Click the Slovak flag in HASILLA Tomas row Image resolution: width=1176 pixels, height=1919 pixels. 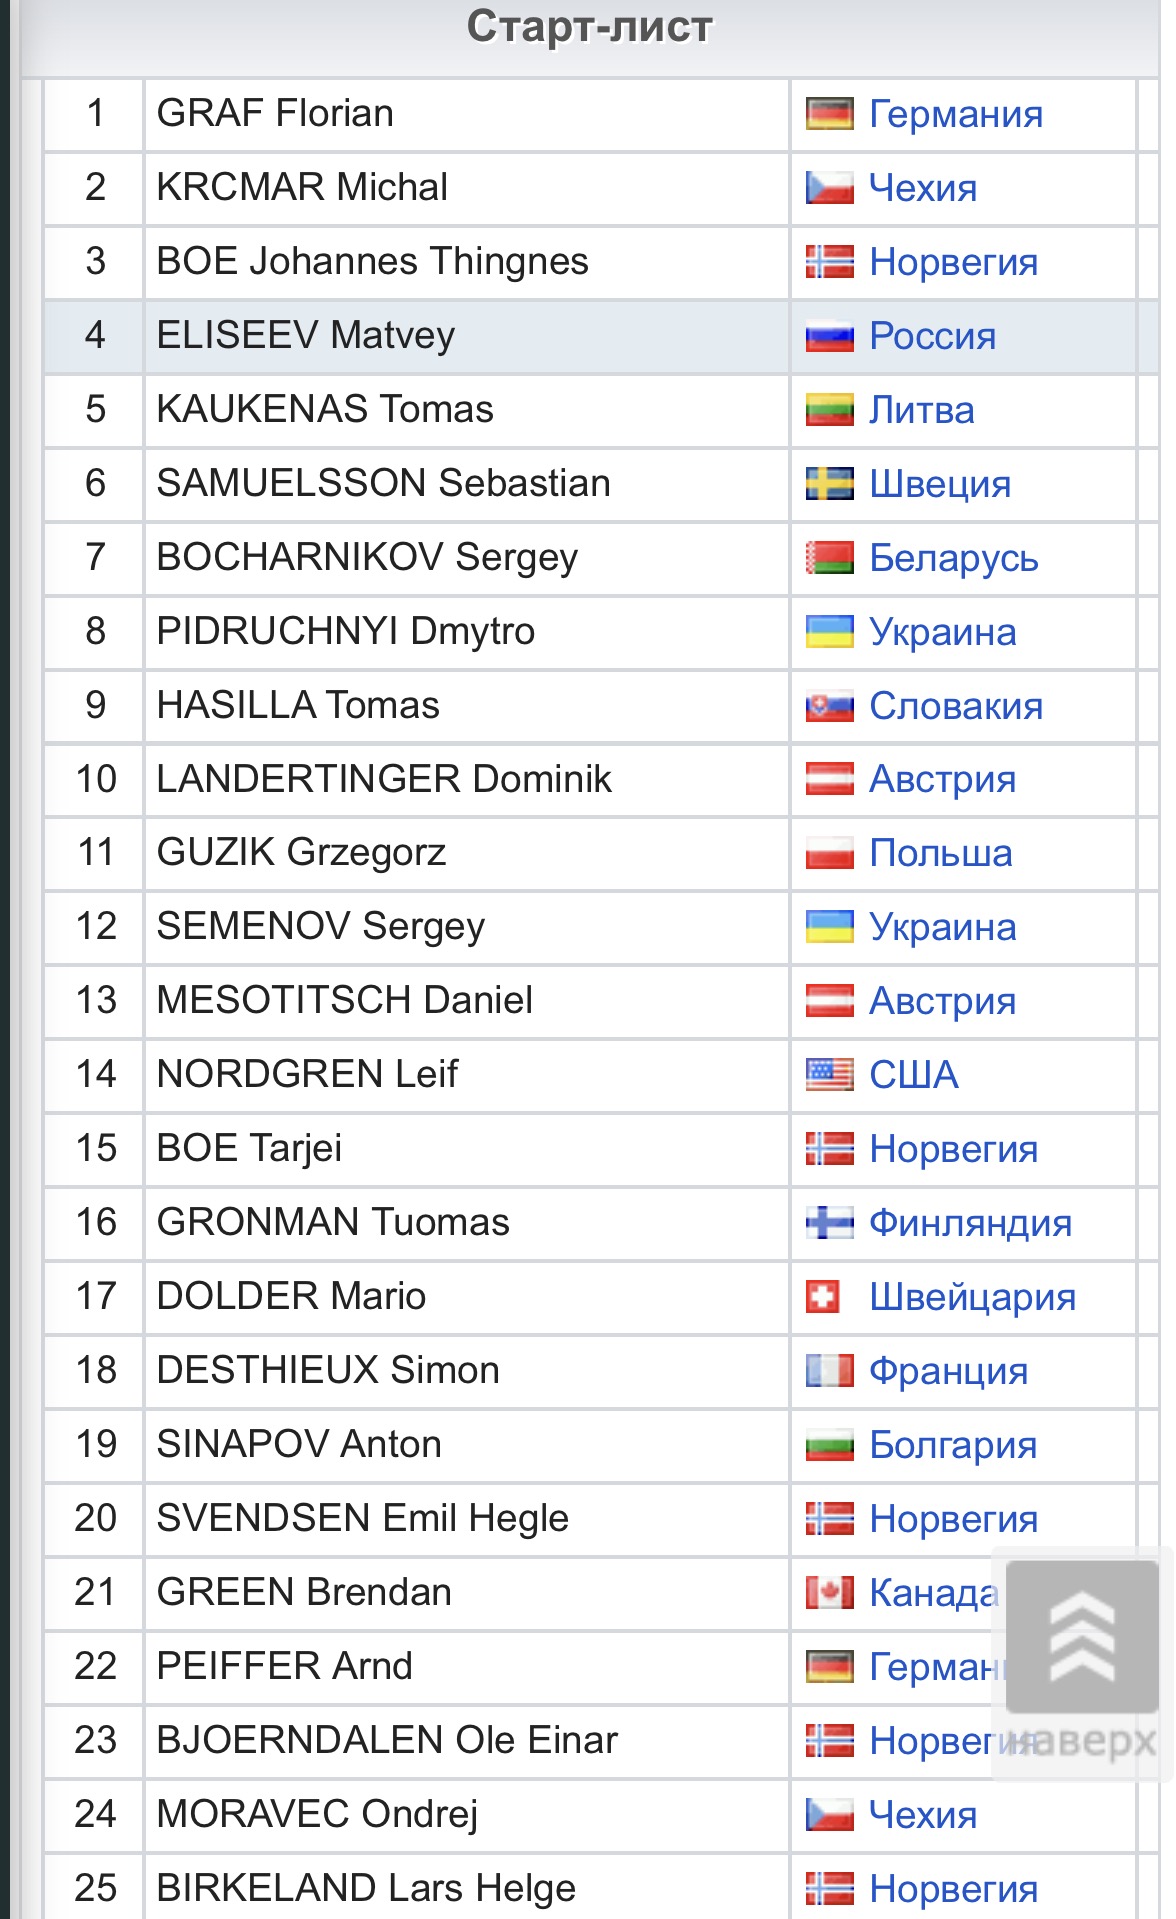[x=829, y=707]
